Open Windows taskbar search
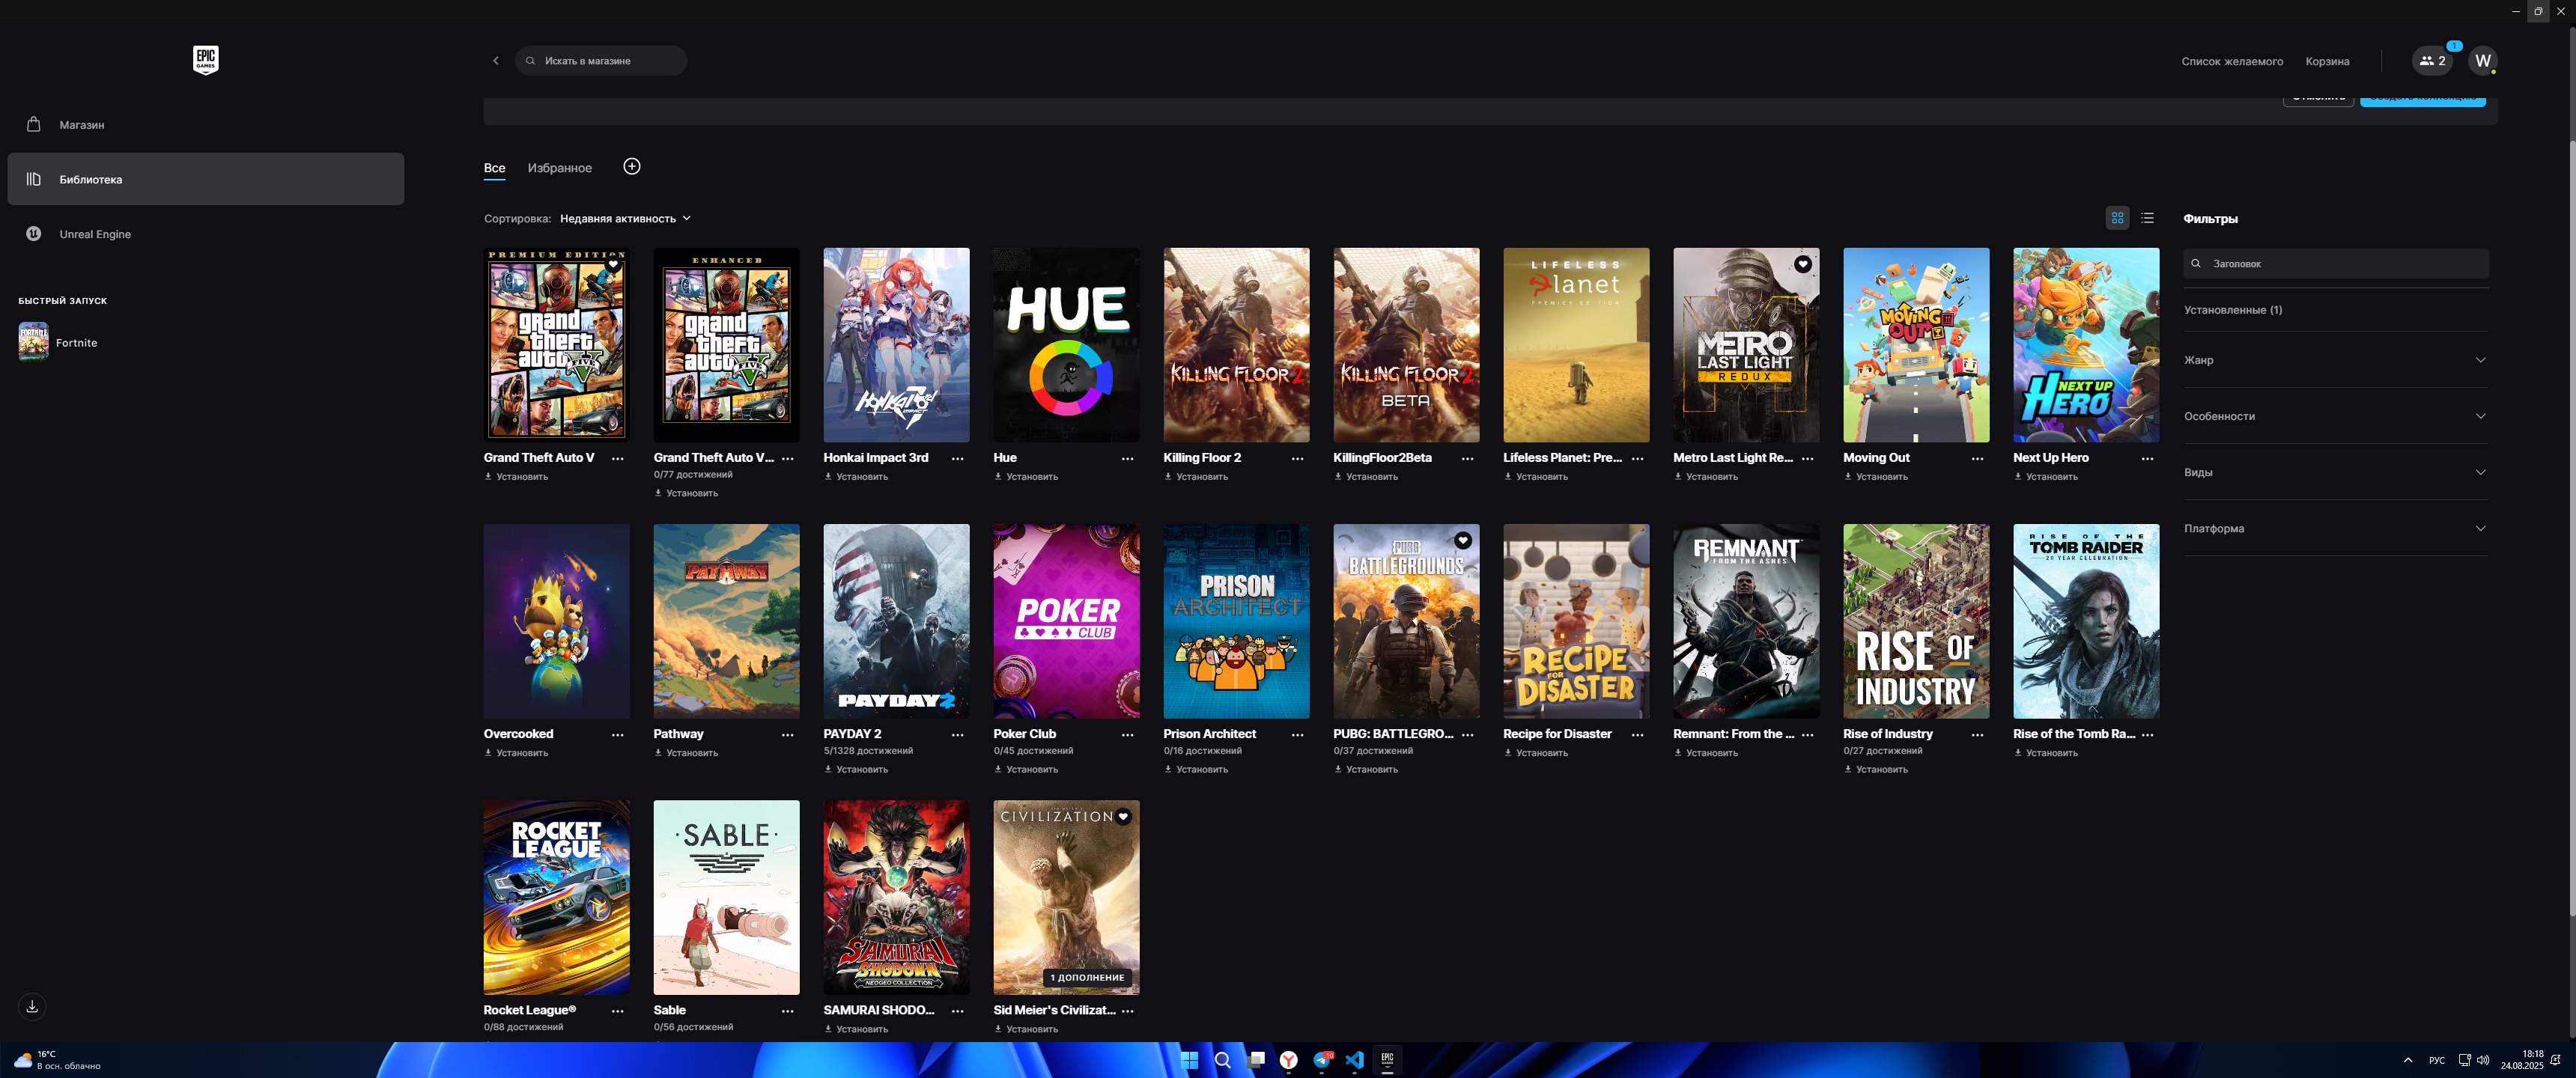The height and width of the screenshot is (1078, 2576). click(1222, 1060)
